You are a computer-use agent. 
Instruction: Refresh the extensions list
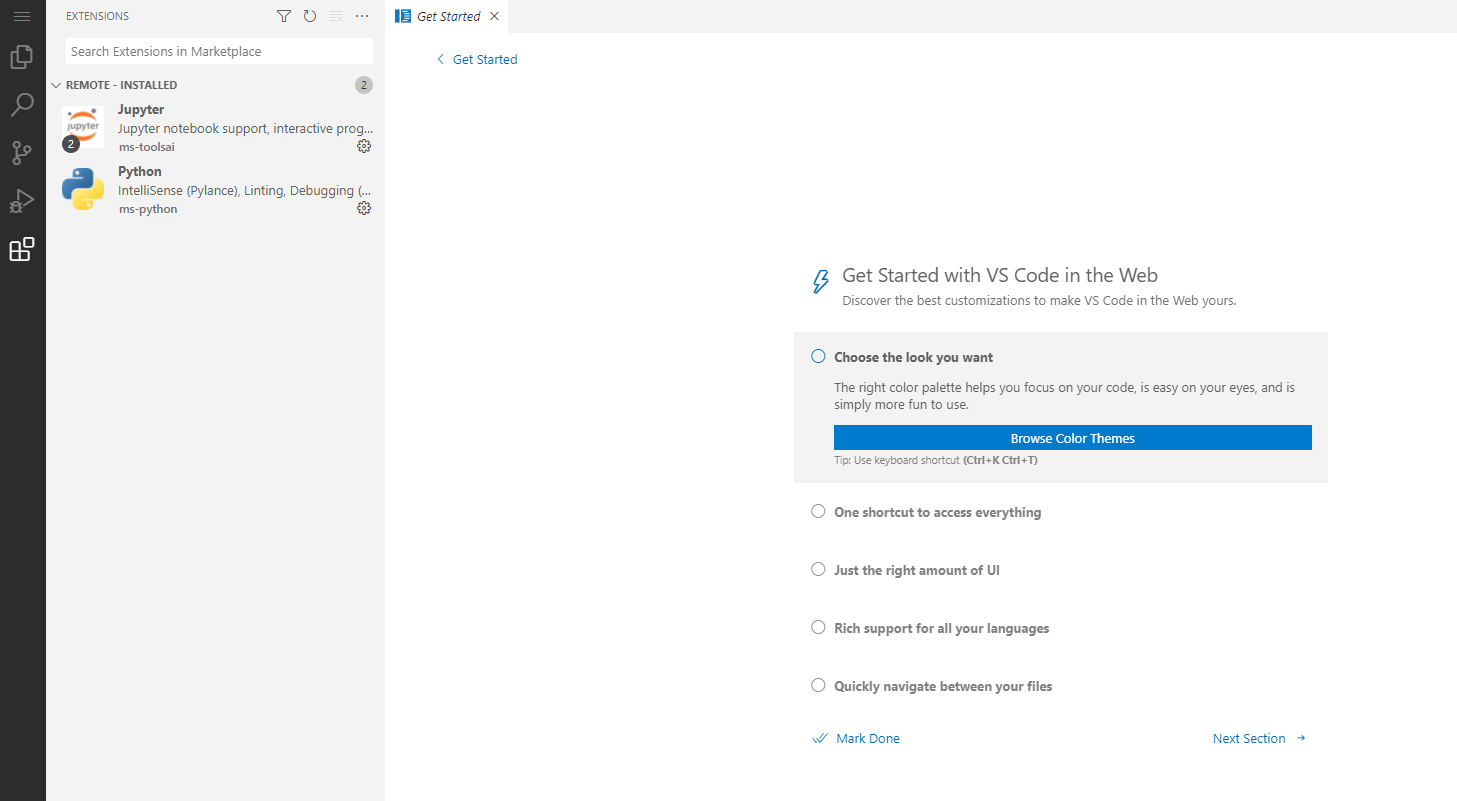tap(310, 16)
